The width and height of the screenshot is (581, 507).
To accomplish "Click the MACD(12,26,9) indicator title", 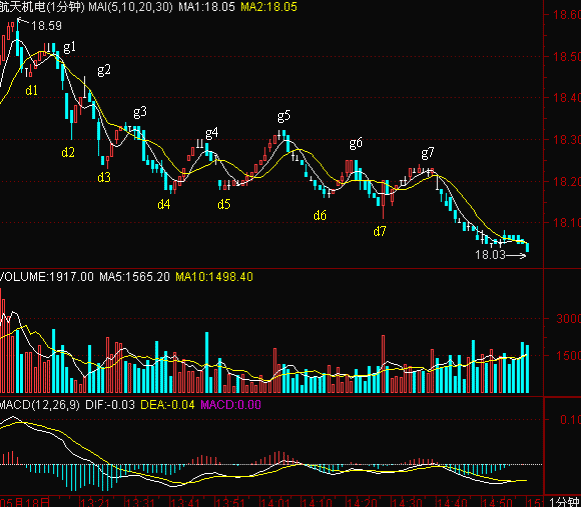I will pos(40,405).
